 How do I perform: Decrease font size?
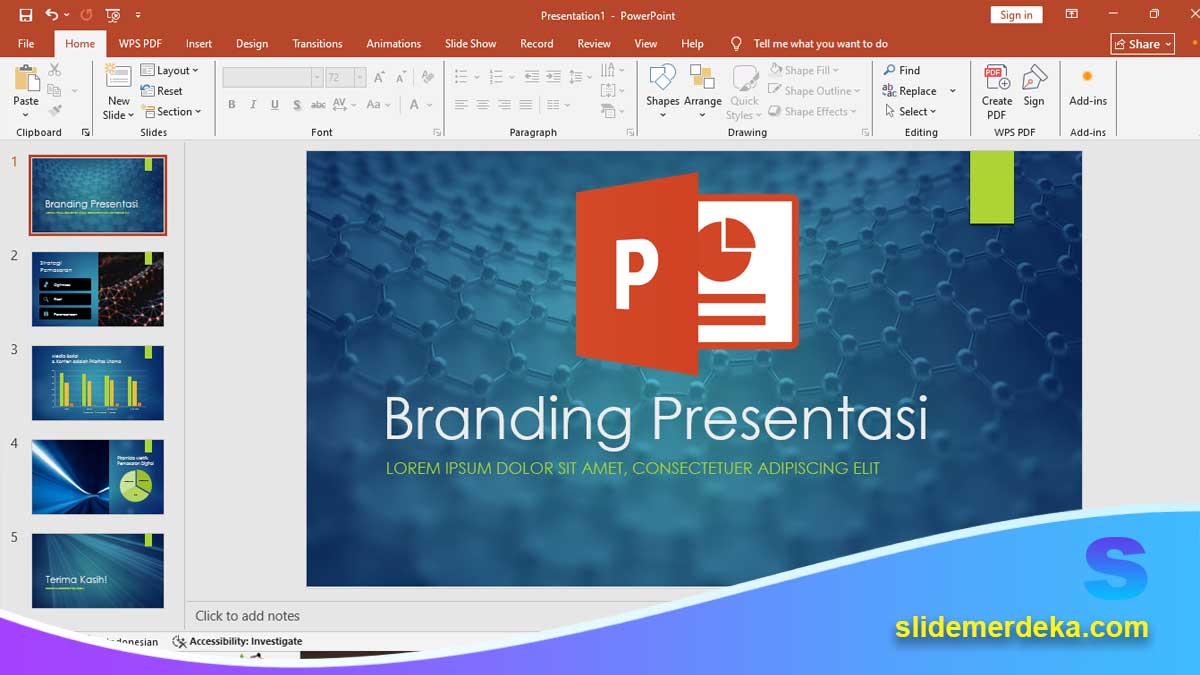coord(400,77)
